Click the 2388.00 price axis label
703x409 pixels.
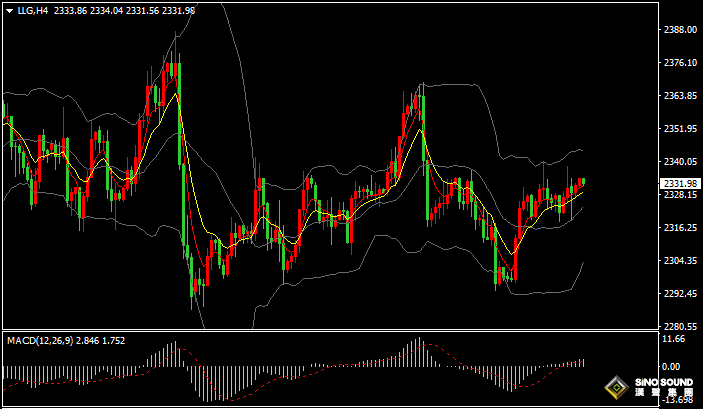tap(679, 30)
